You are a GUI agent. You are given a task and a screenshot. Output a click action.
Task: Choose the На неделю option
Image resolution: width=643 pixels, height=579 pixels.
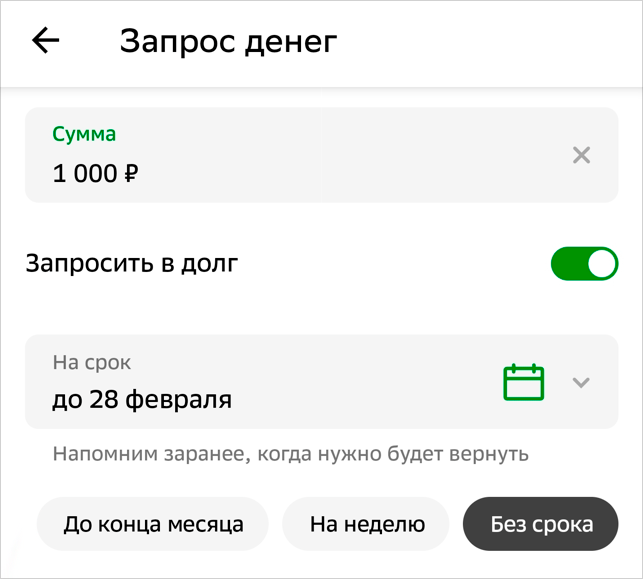pos(367,524)
